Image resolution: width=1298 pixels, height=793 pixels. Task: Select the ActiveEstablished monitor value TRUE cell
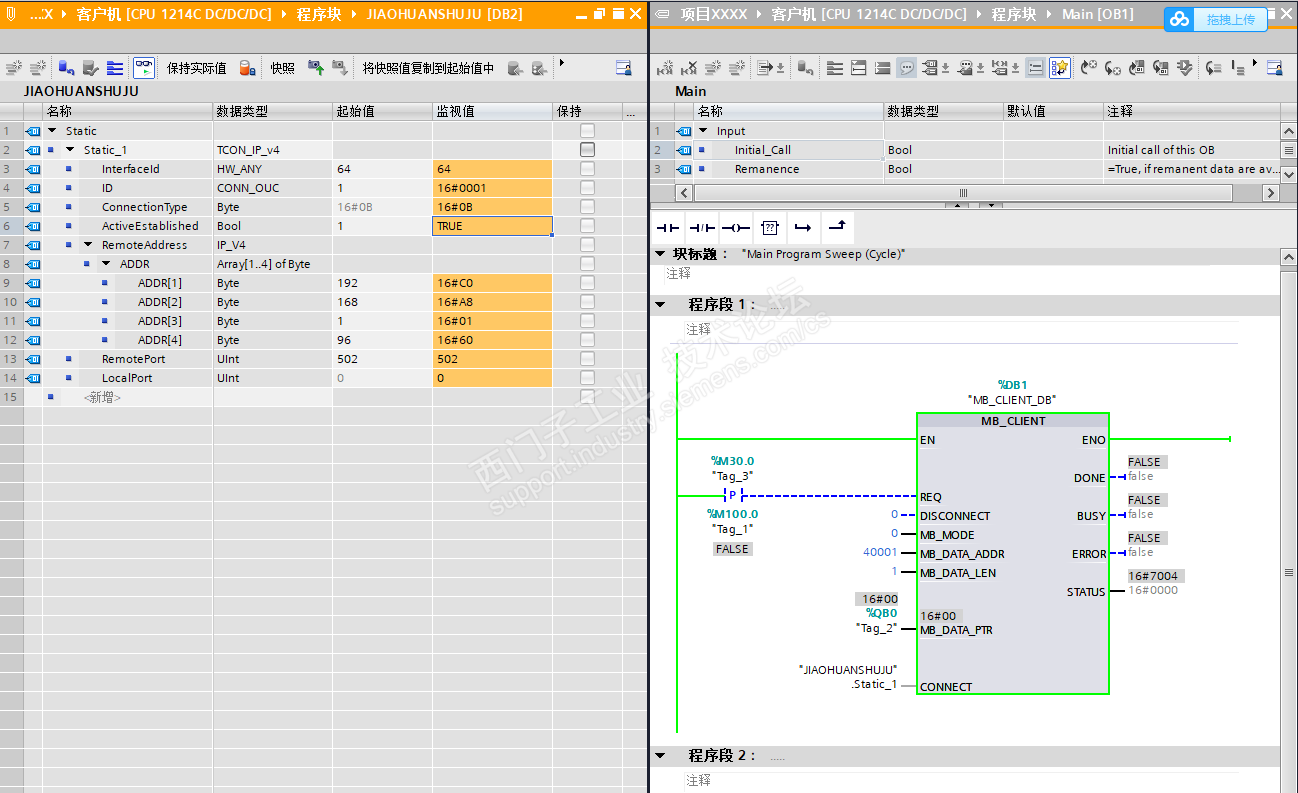pyautogui.click(x=492, y=226)
